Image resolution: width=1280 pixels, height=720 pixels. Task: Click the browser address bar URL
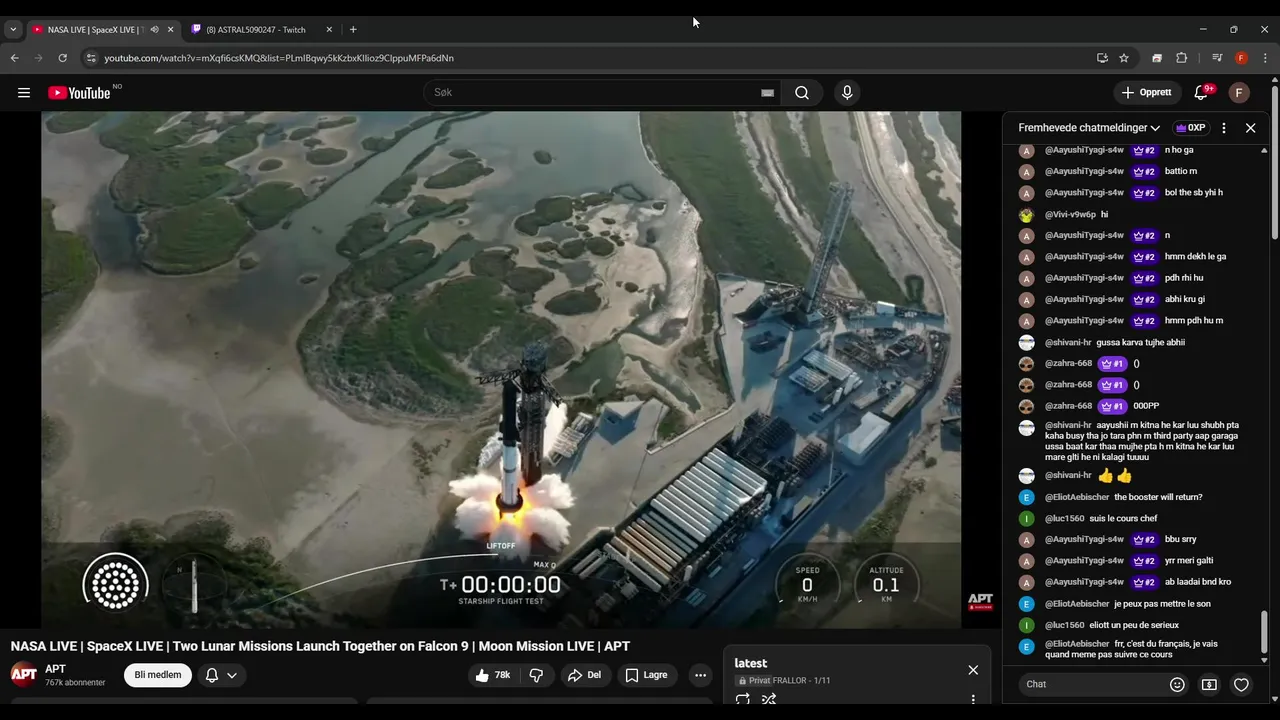tap(279, 58)
